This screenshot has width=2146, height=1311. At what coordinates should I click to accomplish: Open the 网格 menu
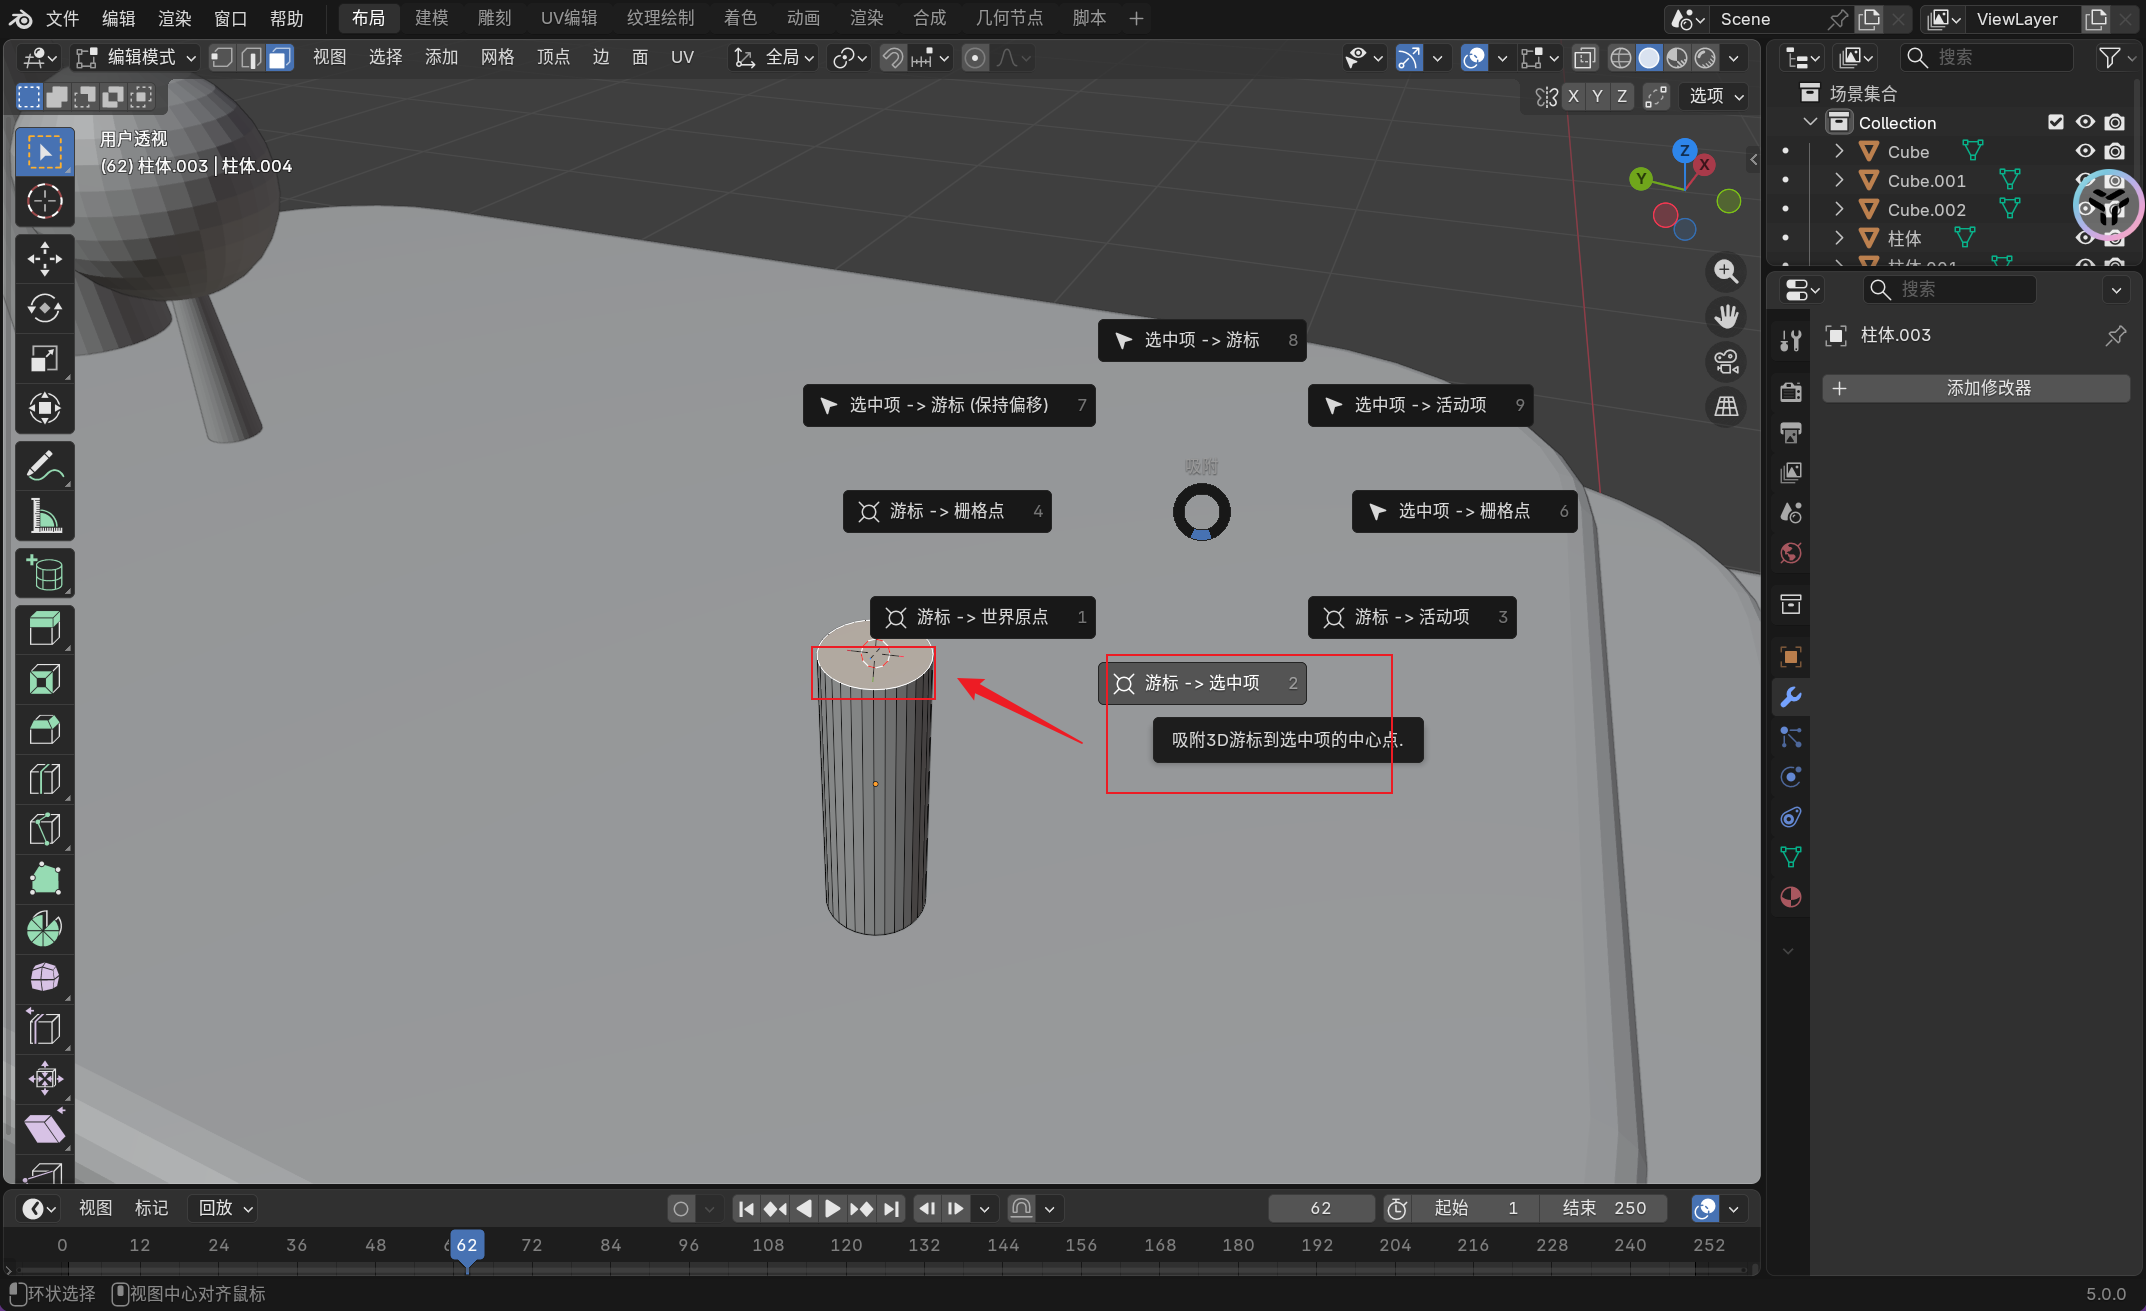pos(497,57)
